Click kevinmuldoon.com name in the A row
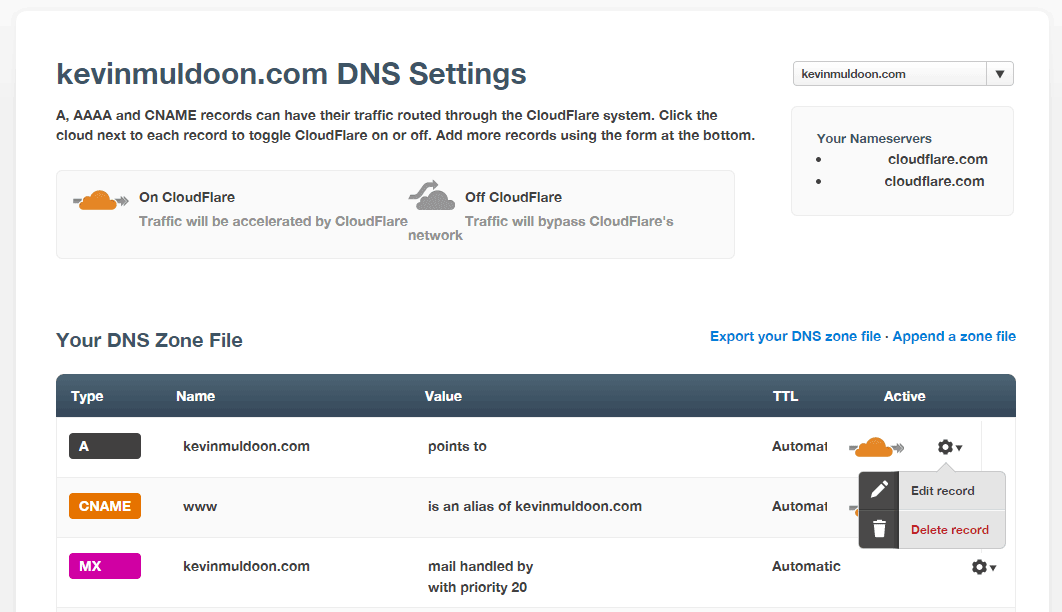Image resolution: width=1062 pixels, height=612 pixels. [x=247, y=446]
